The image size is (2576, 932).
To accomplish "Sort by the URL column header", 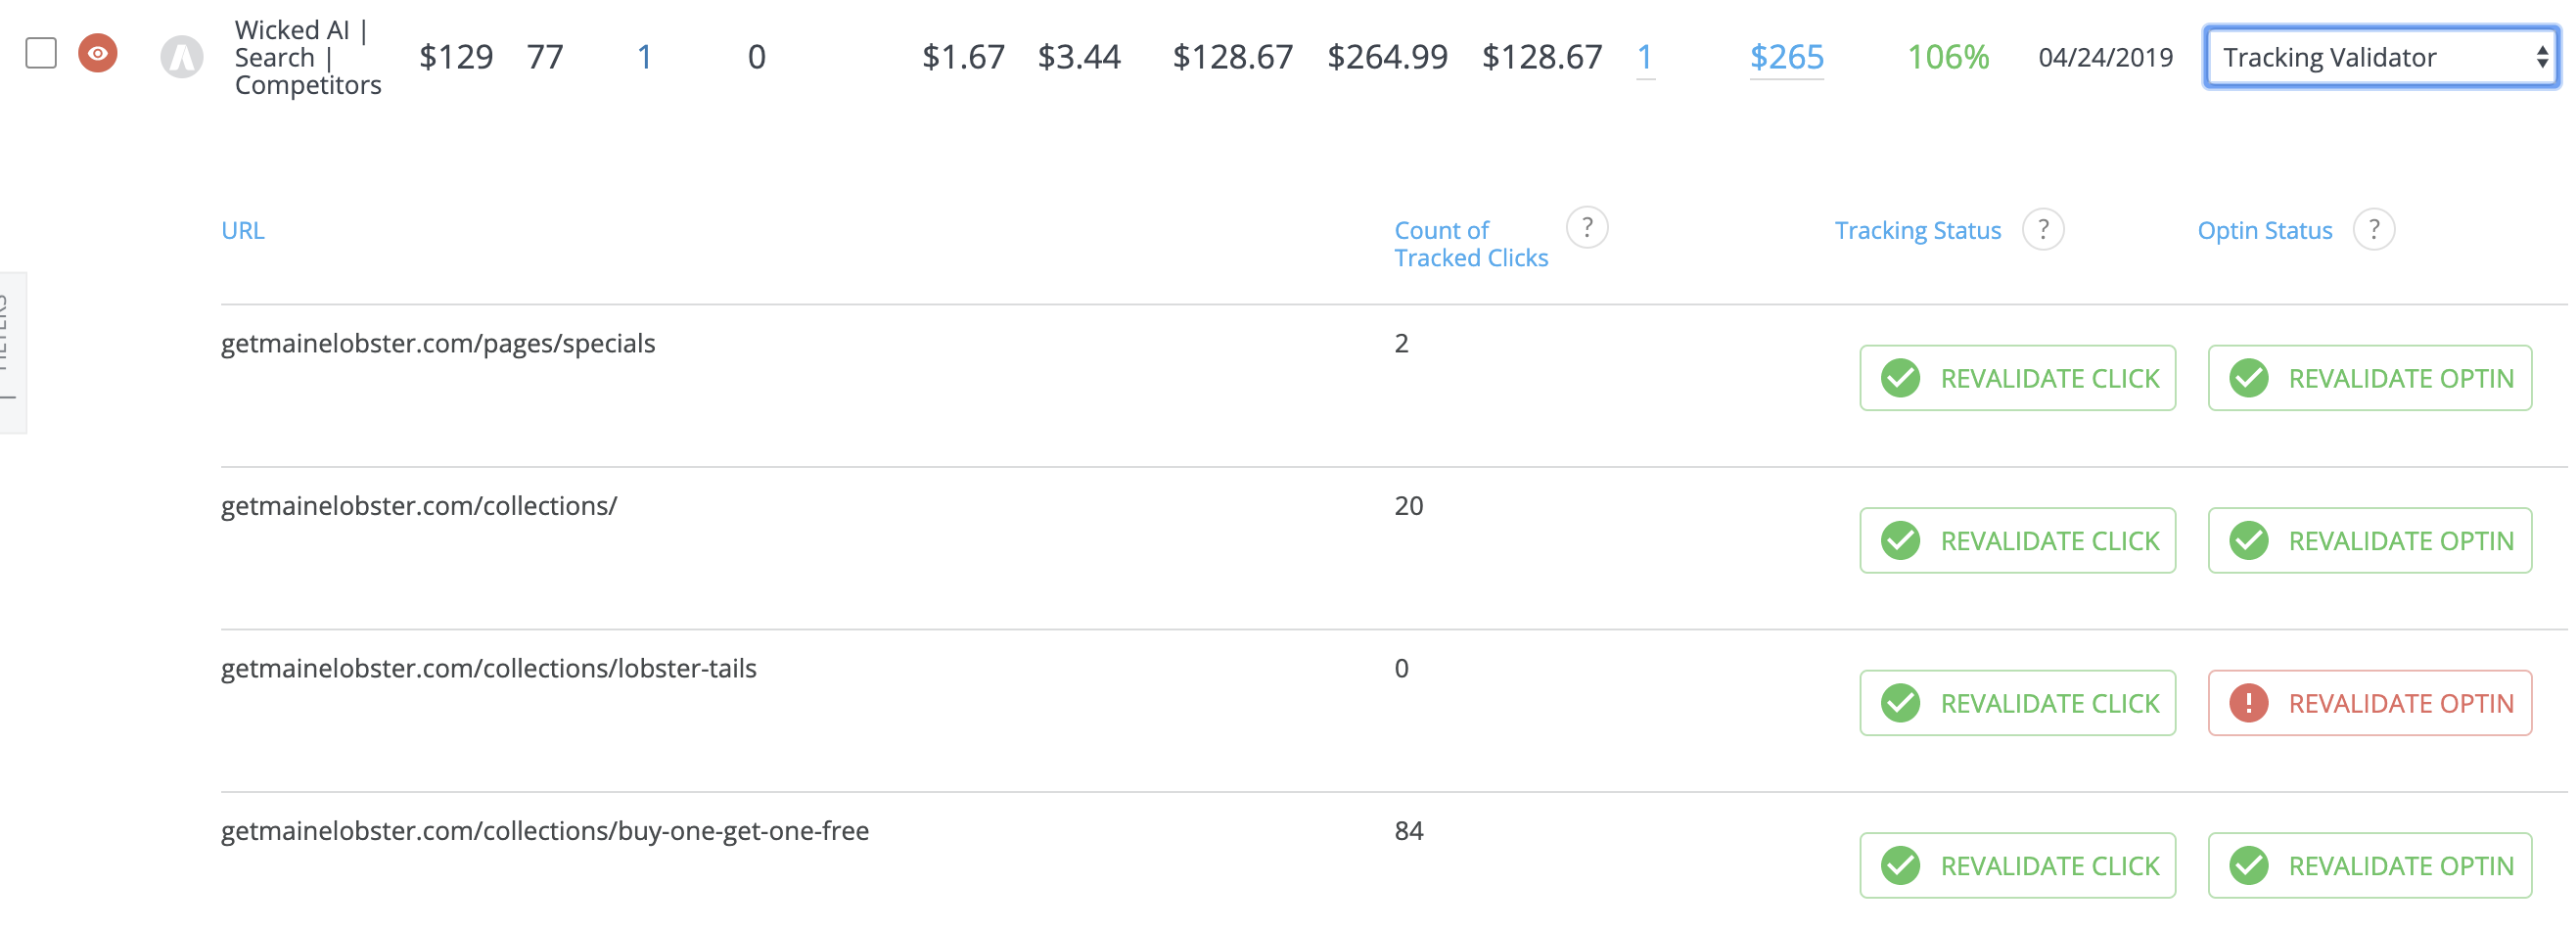I will (243, 231).
